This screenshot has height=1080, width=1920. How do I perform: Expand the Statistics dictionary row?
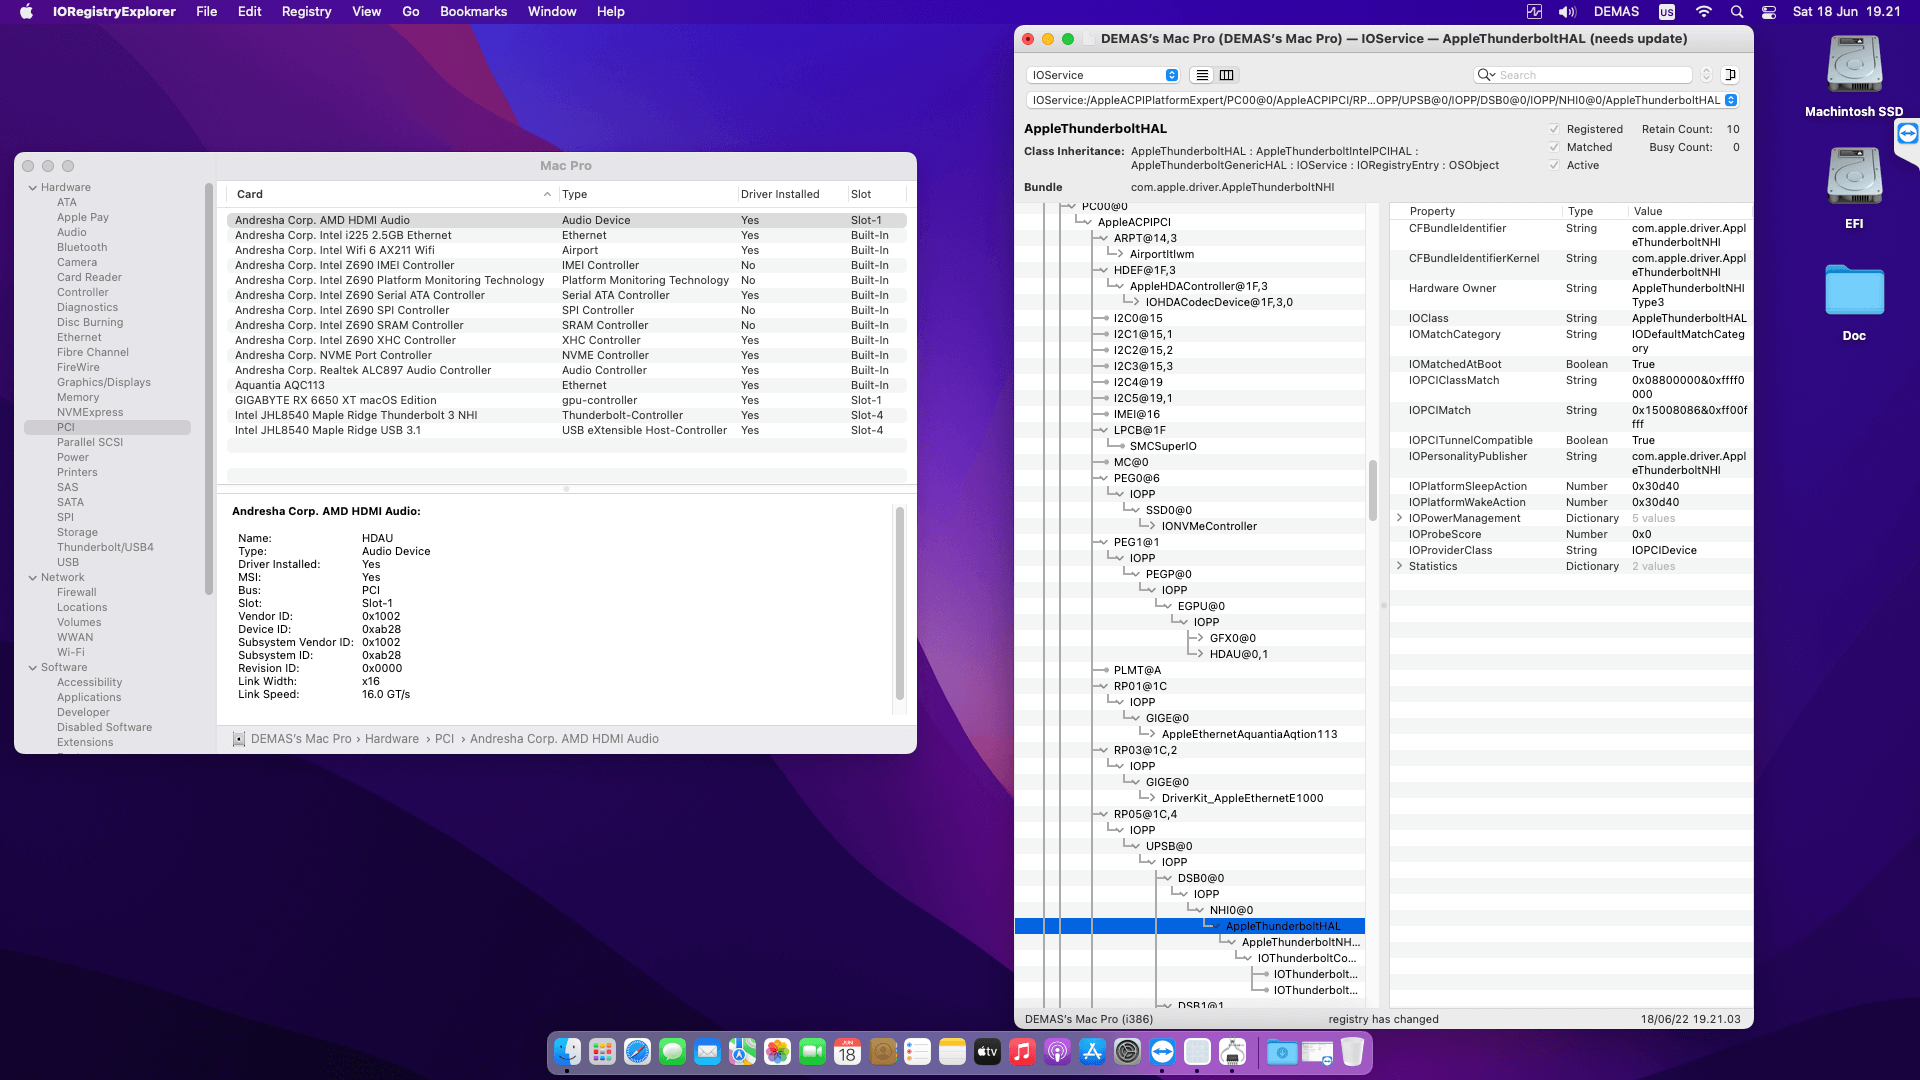[1399, 566]
